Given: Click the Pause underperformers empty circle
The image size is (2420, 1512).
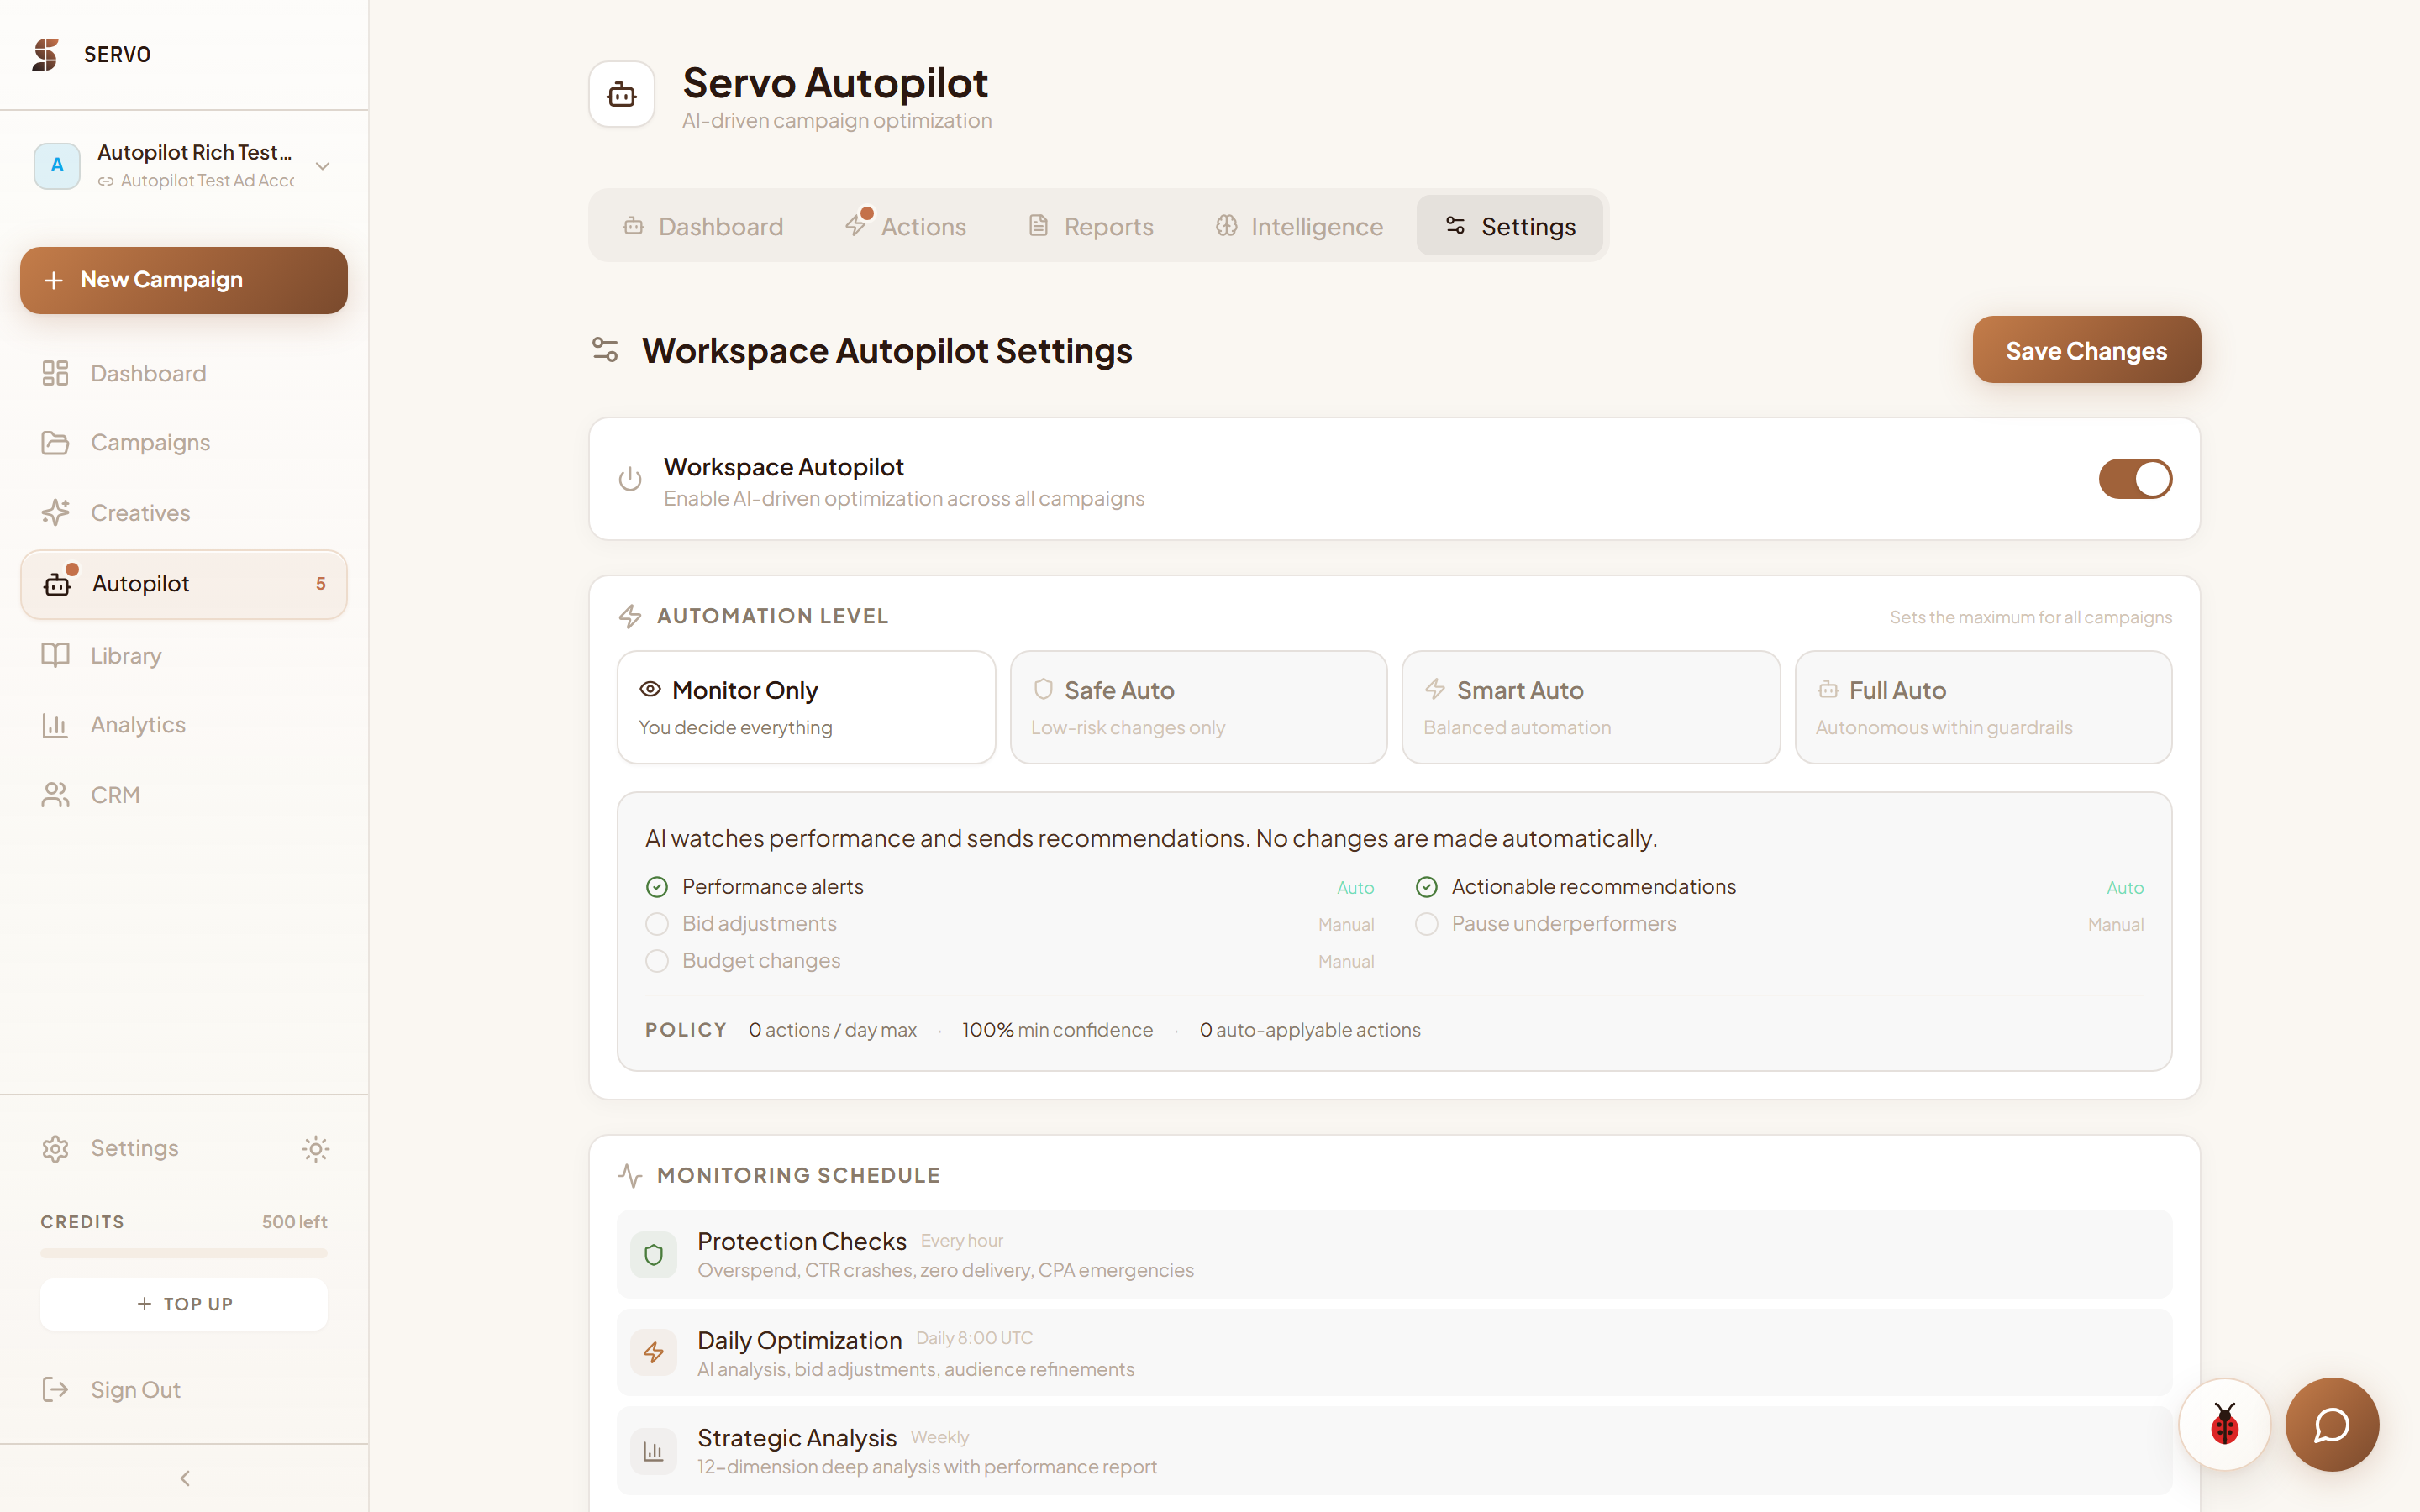Looking at the screenshot, I should pyautogui.click(x=1427, y=924).
